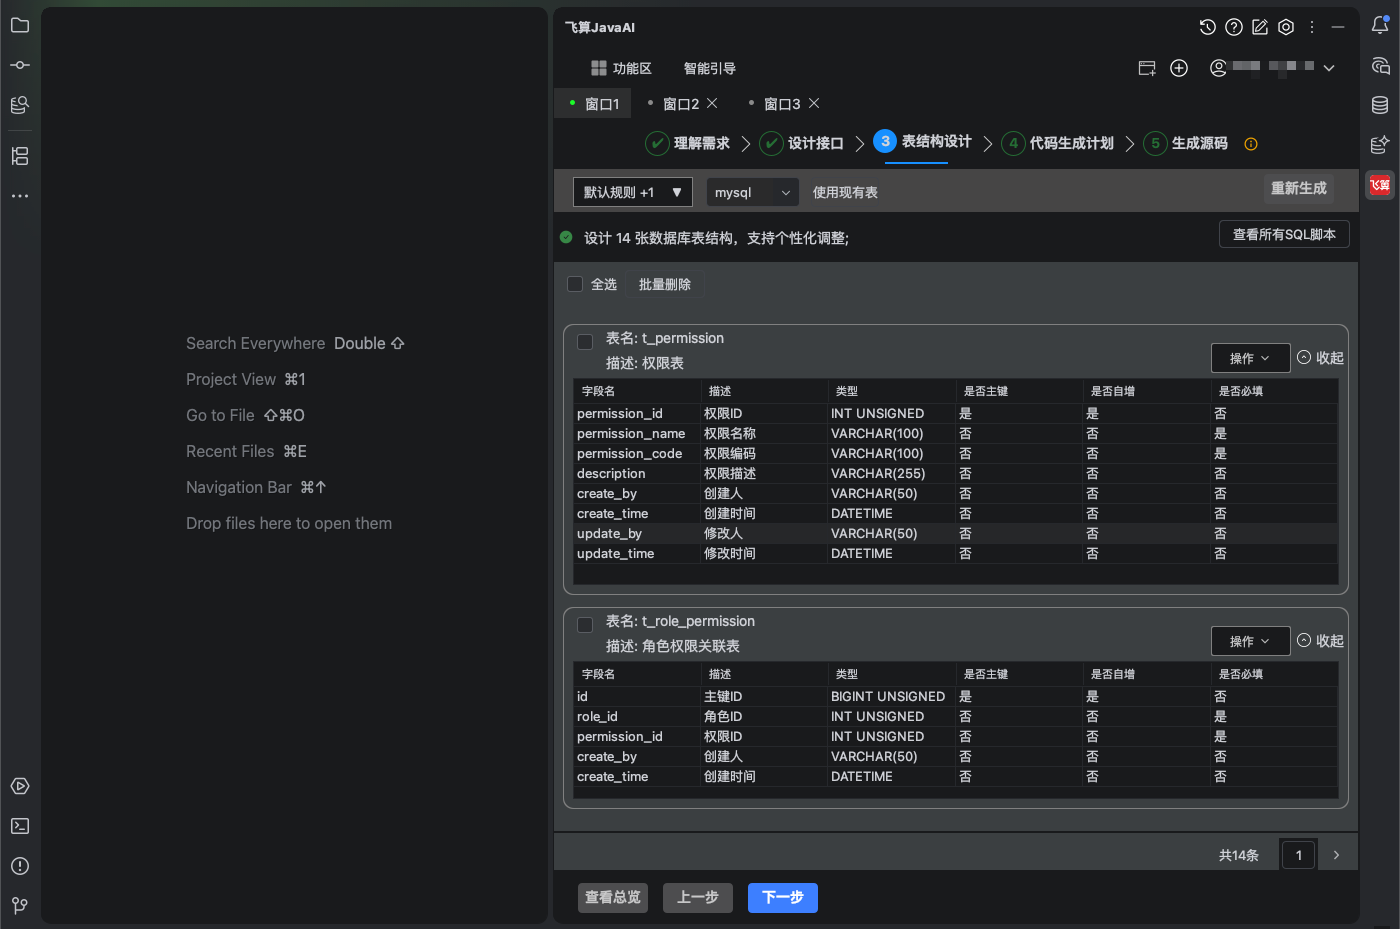The image size is (1400, 929).
Task: Click the description field cell
Action: click(637, 473)
